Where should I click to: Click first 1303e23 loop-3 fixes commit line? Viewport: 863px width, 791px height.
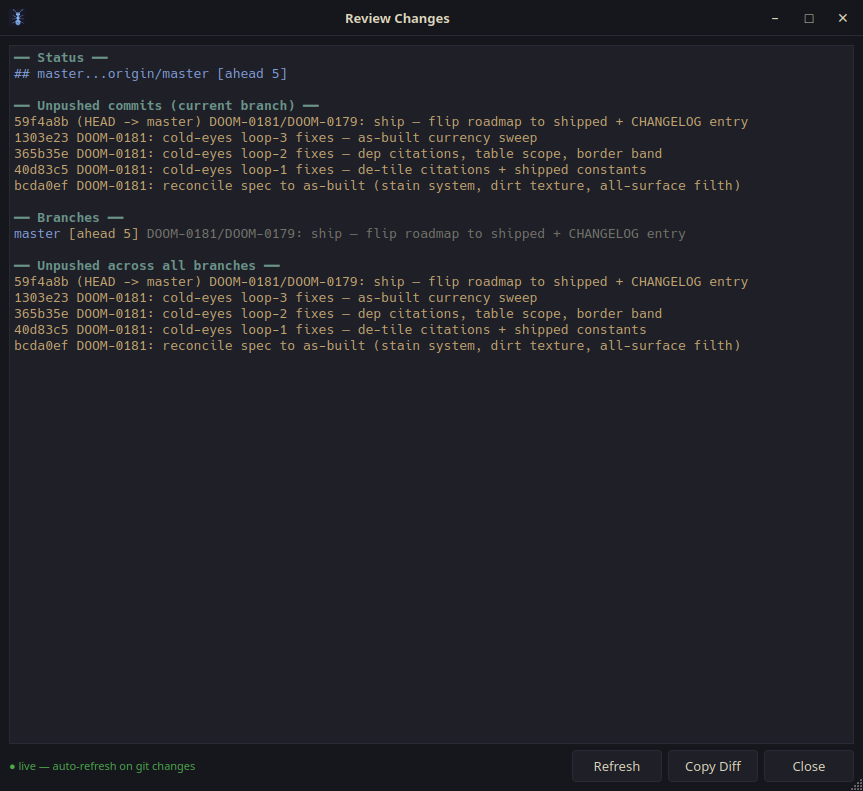coord(275,138)
